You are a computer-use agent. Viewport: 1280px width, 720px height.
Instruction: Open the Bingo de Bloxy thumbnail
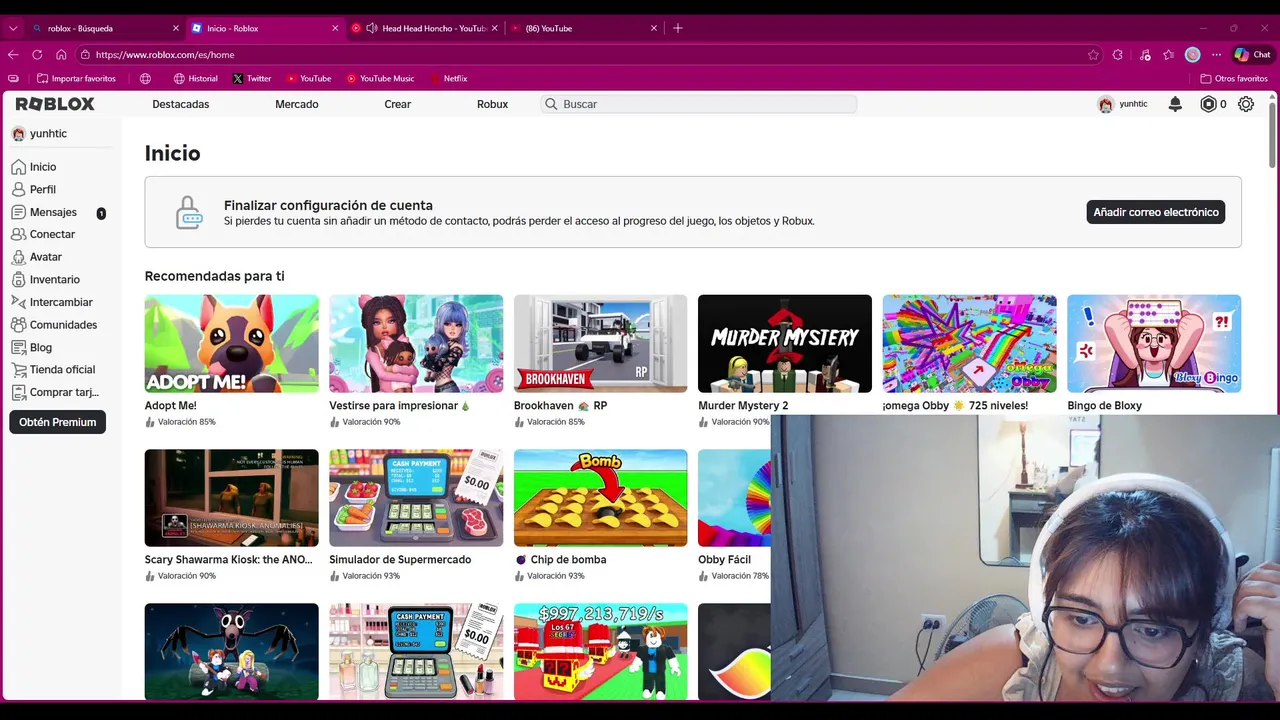[1154, 343]
